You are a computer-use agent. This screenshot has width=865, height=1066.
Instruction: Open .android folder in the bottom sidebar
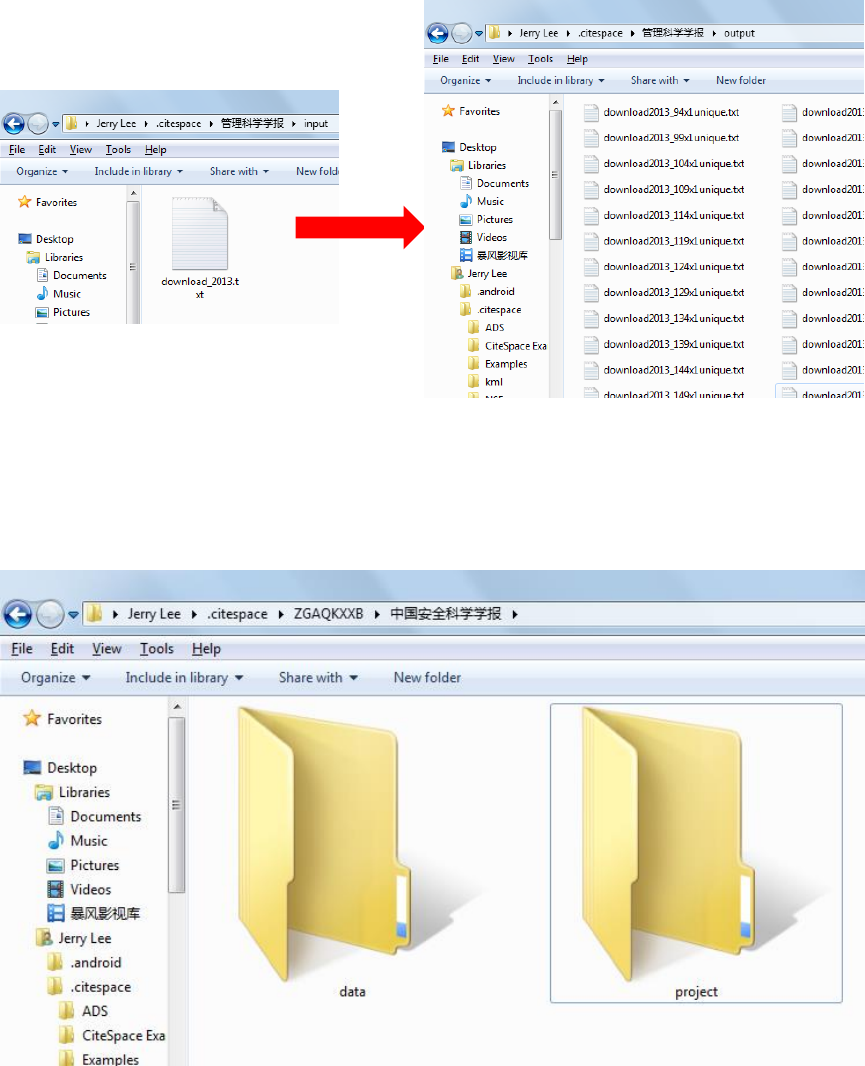coord(95,963)
